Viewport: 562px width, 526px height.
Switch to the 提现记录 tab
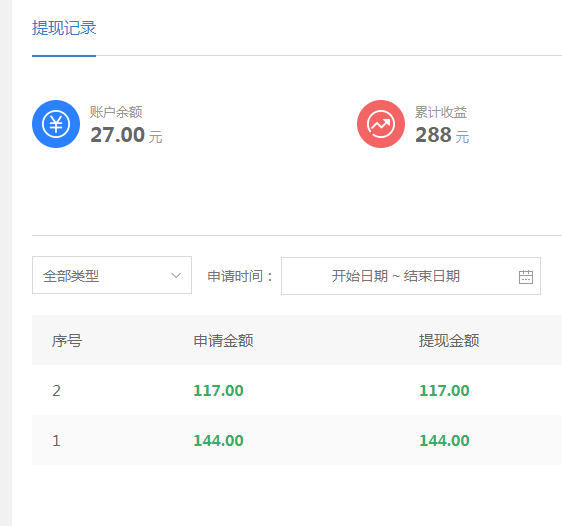(64, 28)
